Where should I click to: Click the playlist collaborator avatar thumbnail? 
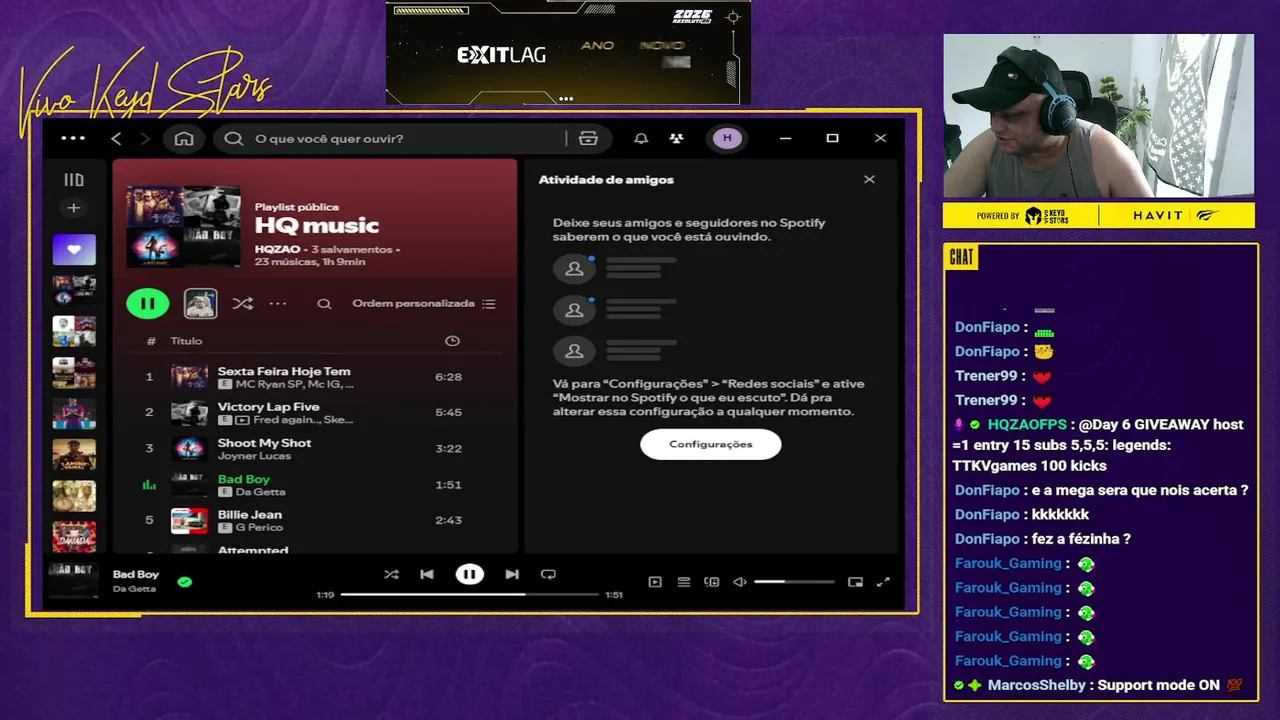point(201,303)
